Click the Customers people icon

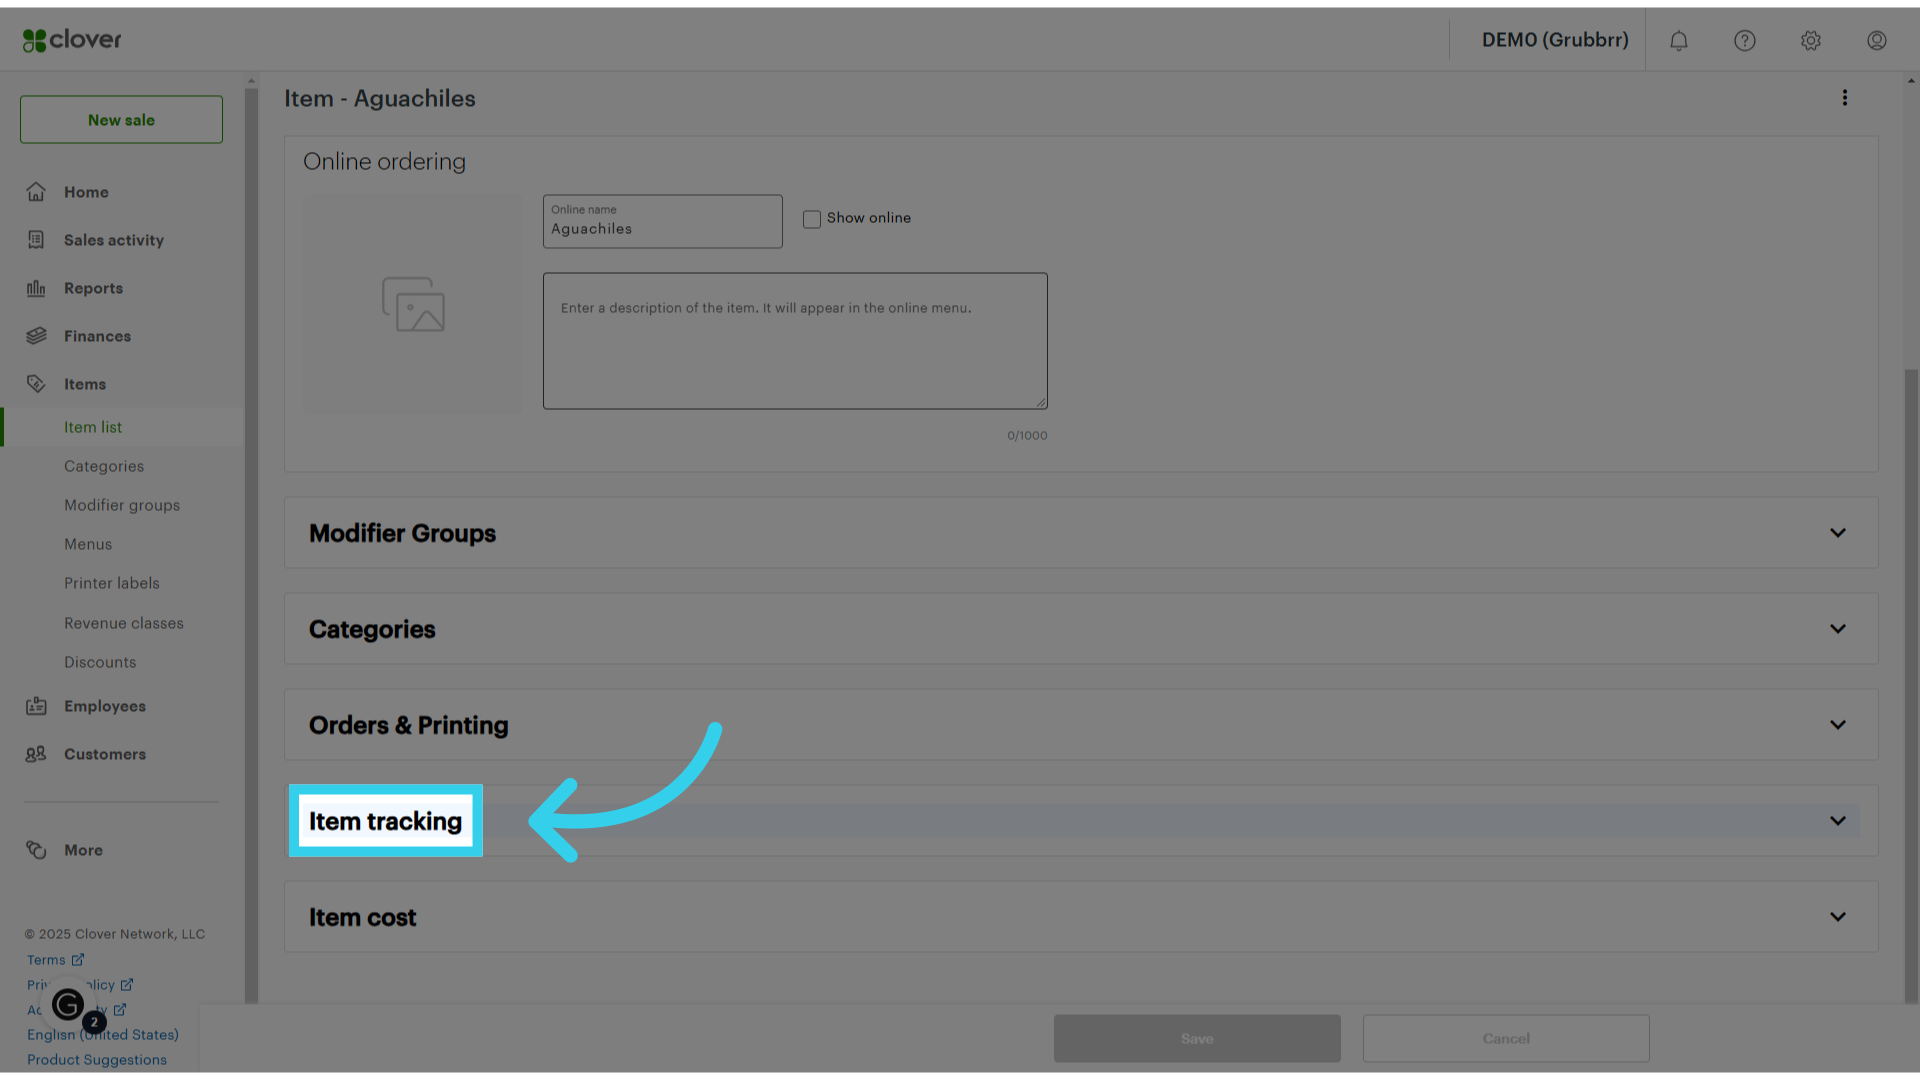click(36, 754)
